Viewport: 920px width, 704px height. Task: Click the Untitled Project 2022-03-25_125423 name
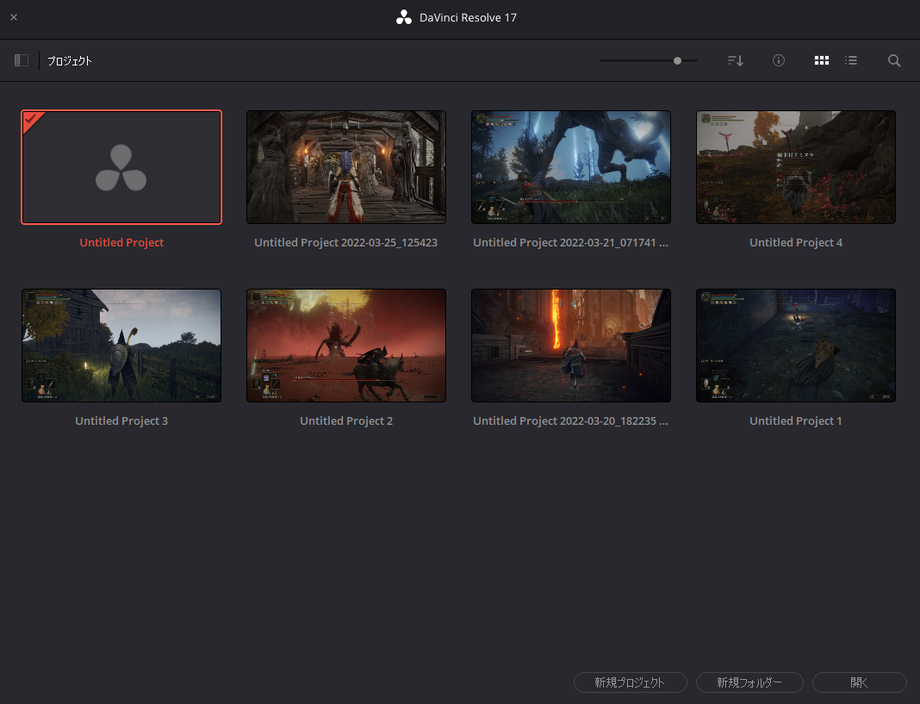pos(346,242)
